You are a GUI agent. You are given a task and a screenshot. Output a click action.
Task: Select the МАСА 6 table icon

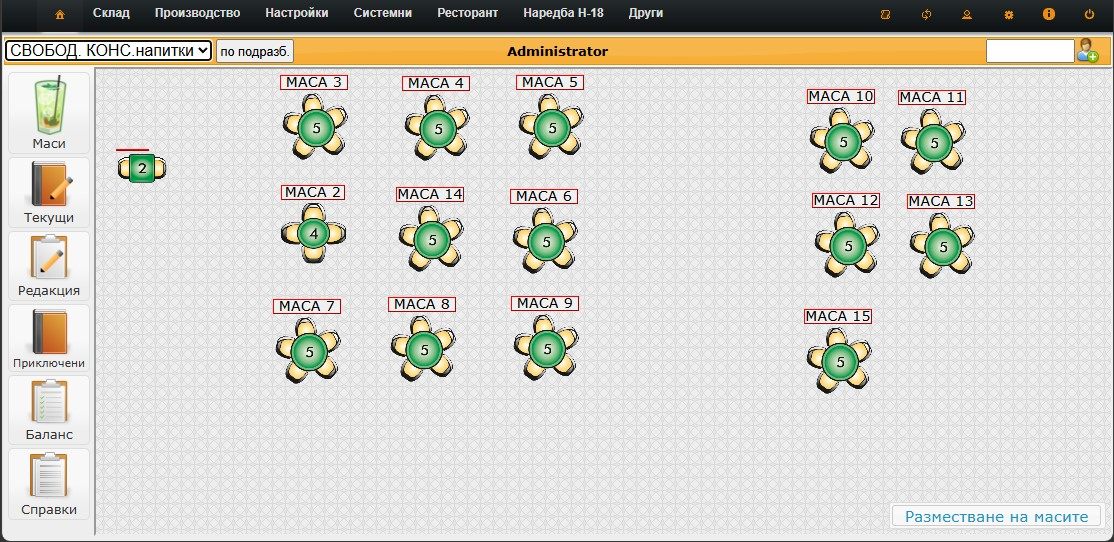click(x=546, y=242)
